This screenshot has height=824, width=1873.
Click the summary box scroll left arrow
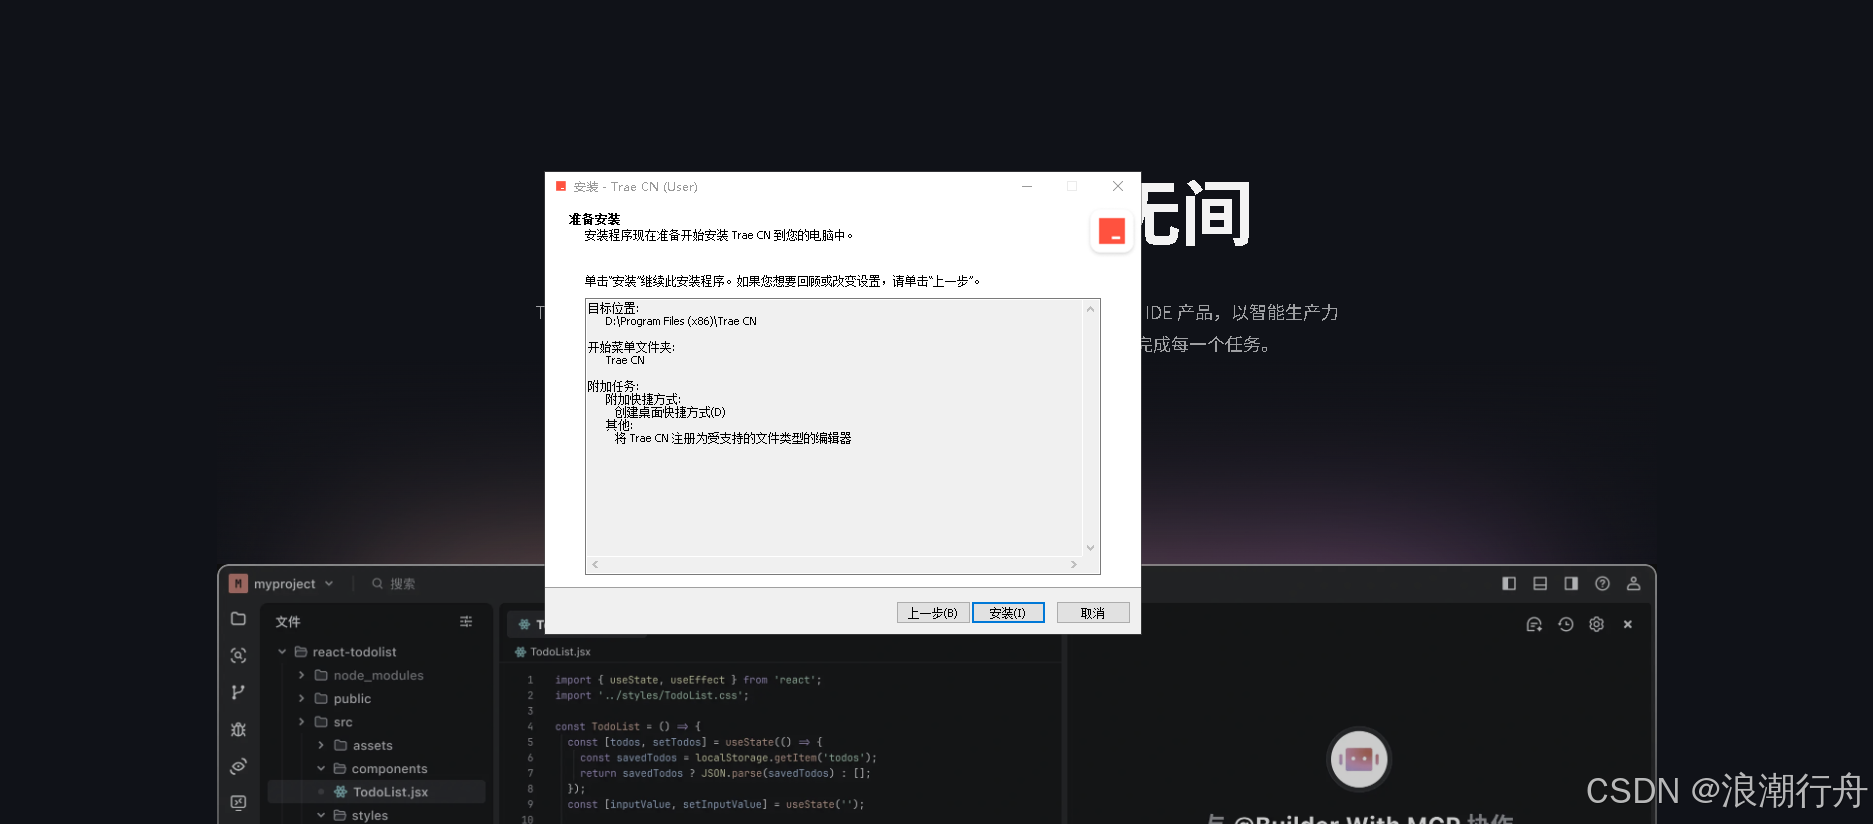(596, 565)
